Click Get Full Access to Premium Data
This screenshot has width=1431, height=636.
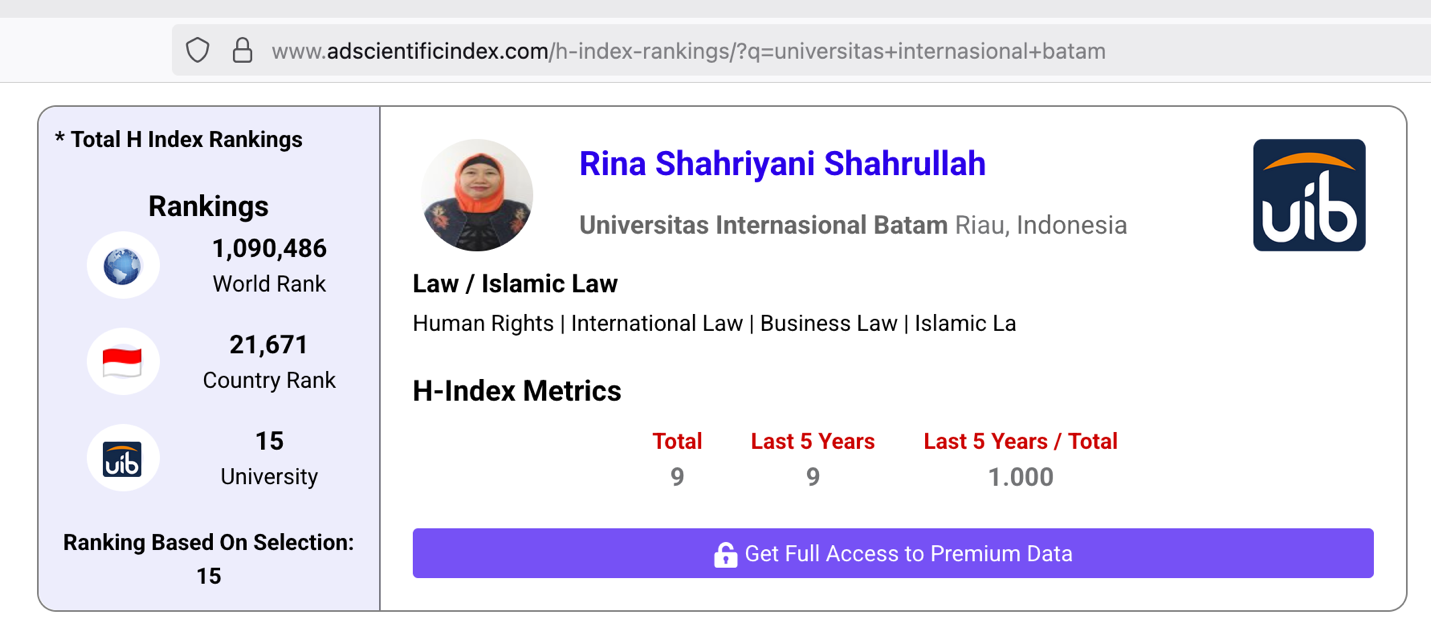tap(894, 553)
